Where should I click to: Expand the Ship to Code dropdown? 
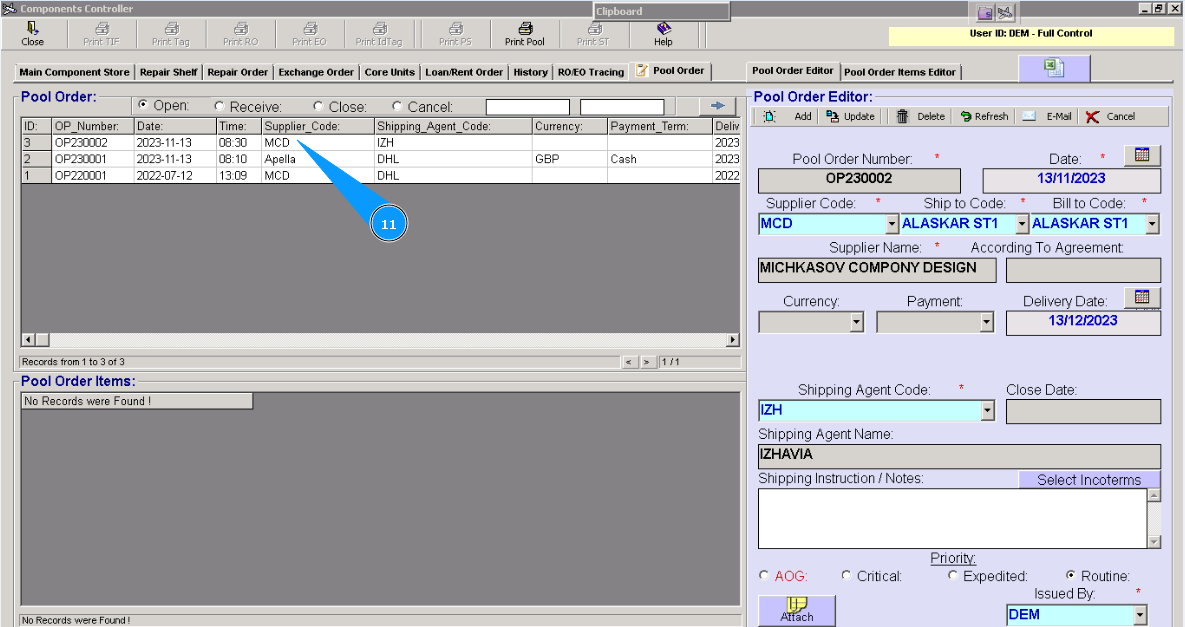1023,224
